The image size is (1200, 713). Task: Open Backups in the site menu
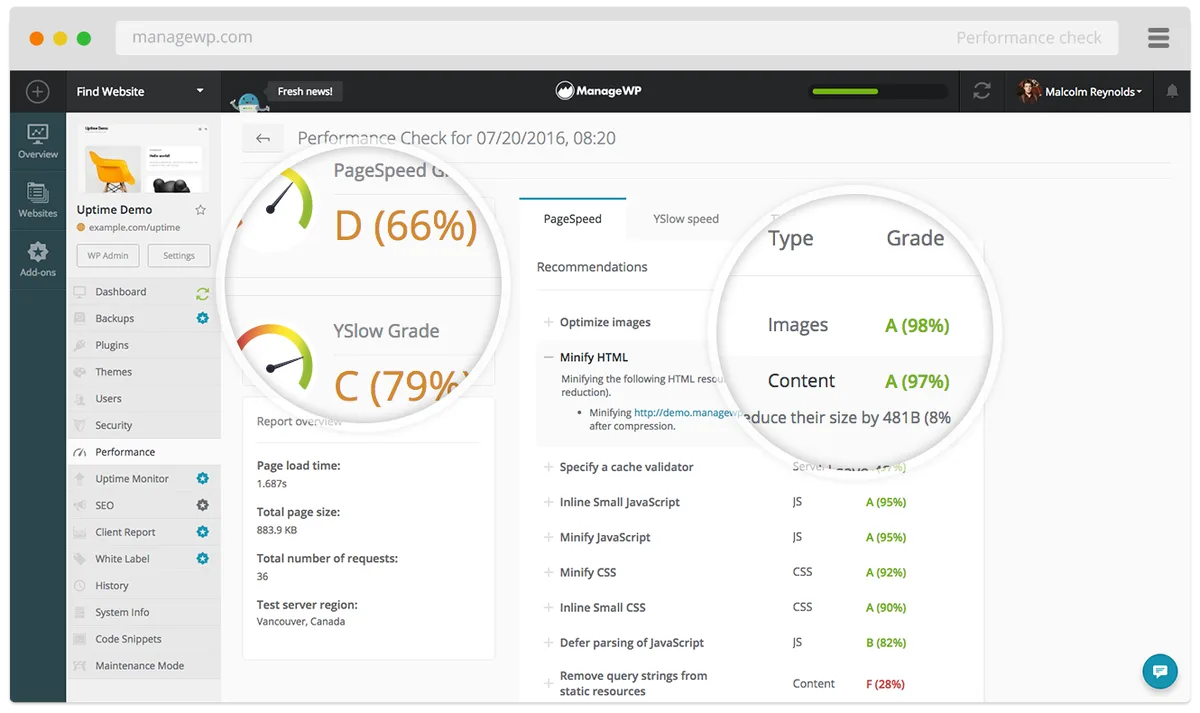(x=115, y=318)
